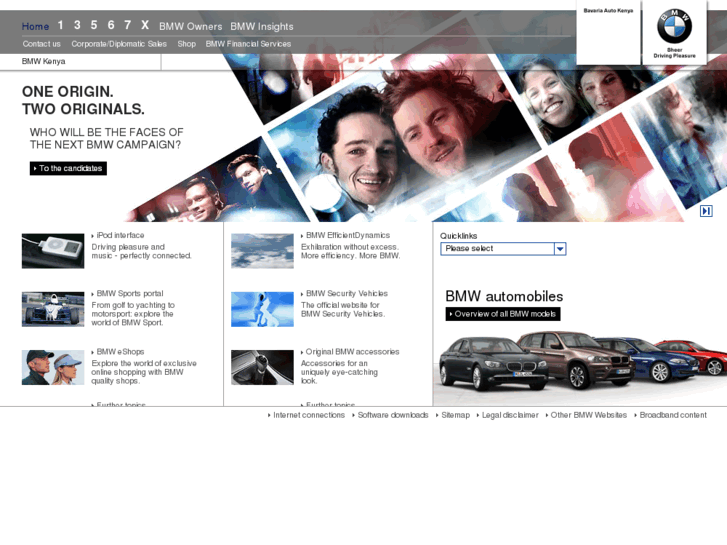
Task: Click the blue Security Vehicles thumbnail
Action: coord(262,309)
